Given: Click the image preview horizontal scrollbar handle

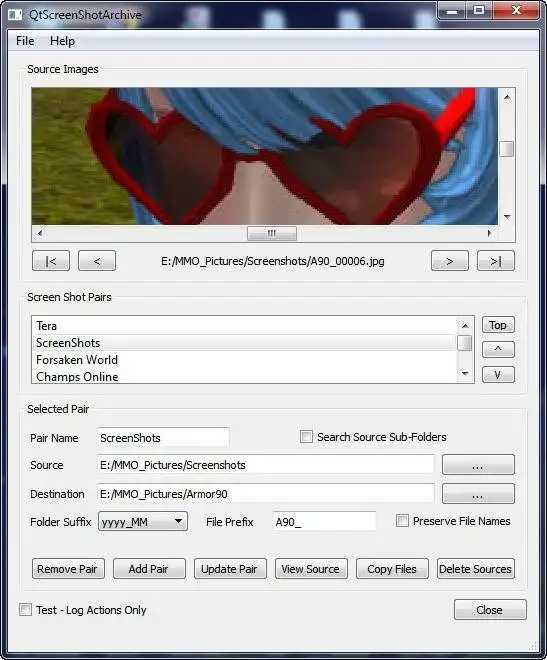Looking at the screenshot, I should (x=272, y=233).
